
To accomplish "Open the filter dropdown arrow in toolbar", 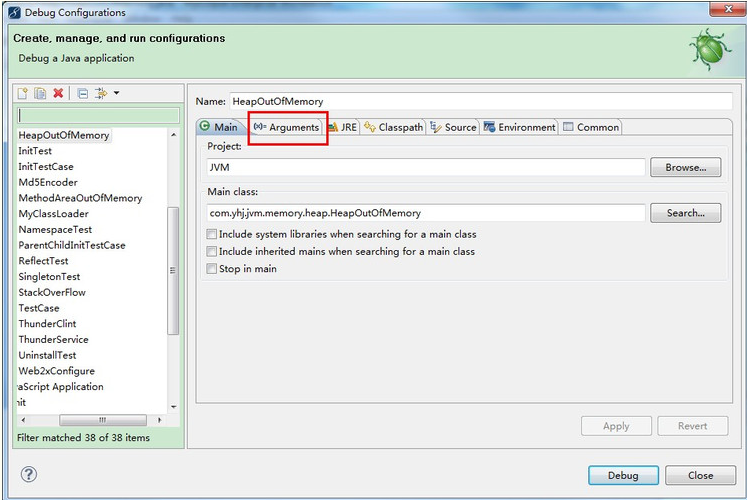I will pos(116,93).
